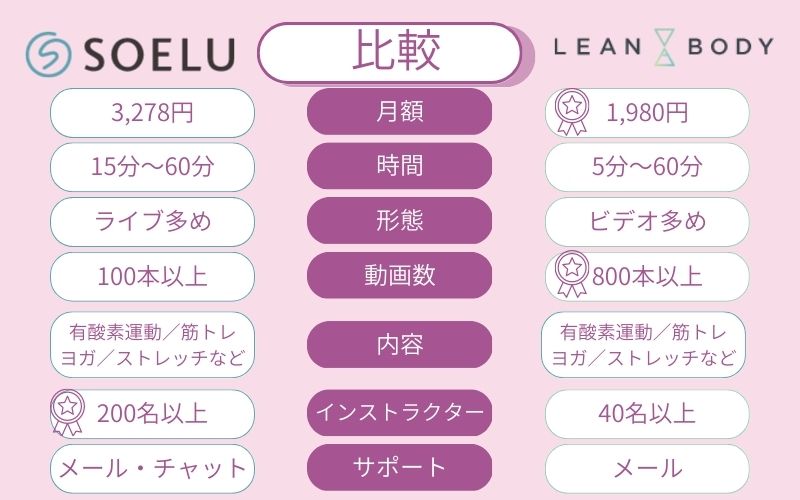800x500 pixels.
Task: Select the 動画数 category label
Action: pyautogui.click(x=399, y=275)
